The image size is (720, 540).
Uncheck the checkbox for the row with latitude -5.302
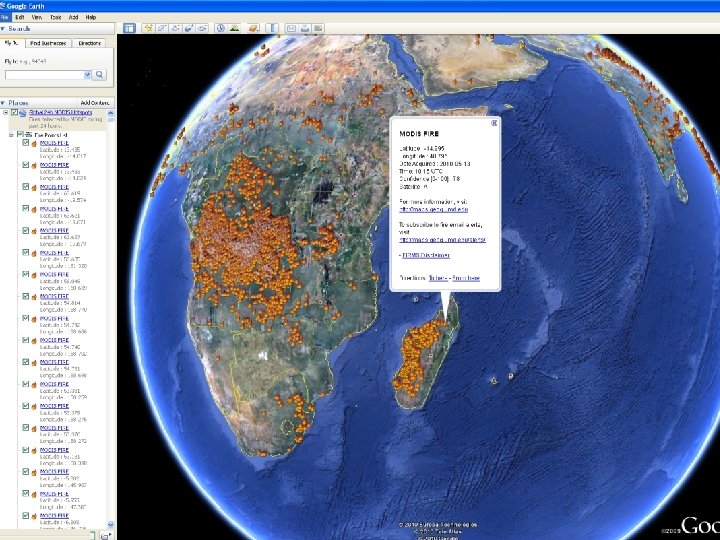26,471
